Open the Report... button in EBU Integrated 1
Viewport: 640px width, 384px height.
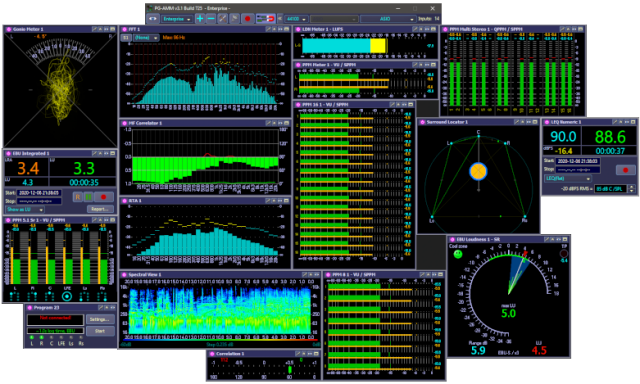(100, 209)
